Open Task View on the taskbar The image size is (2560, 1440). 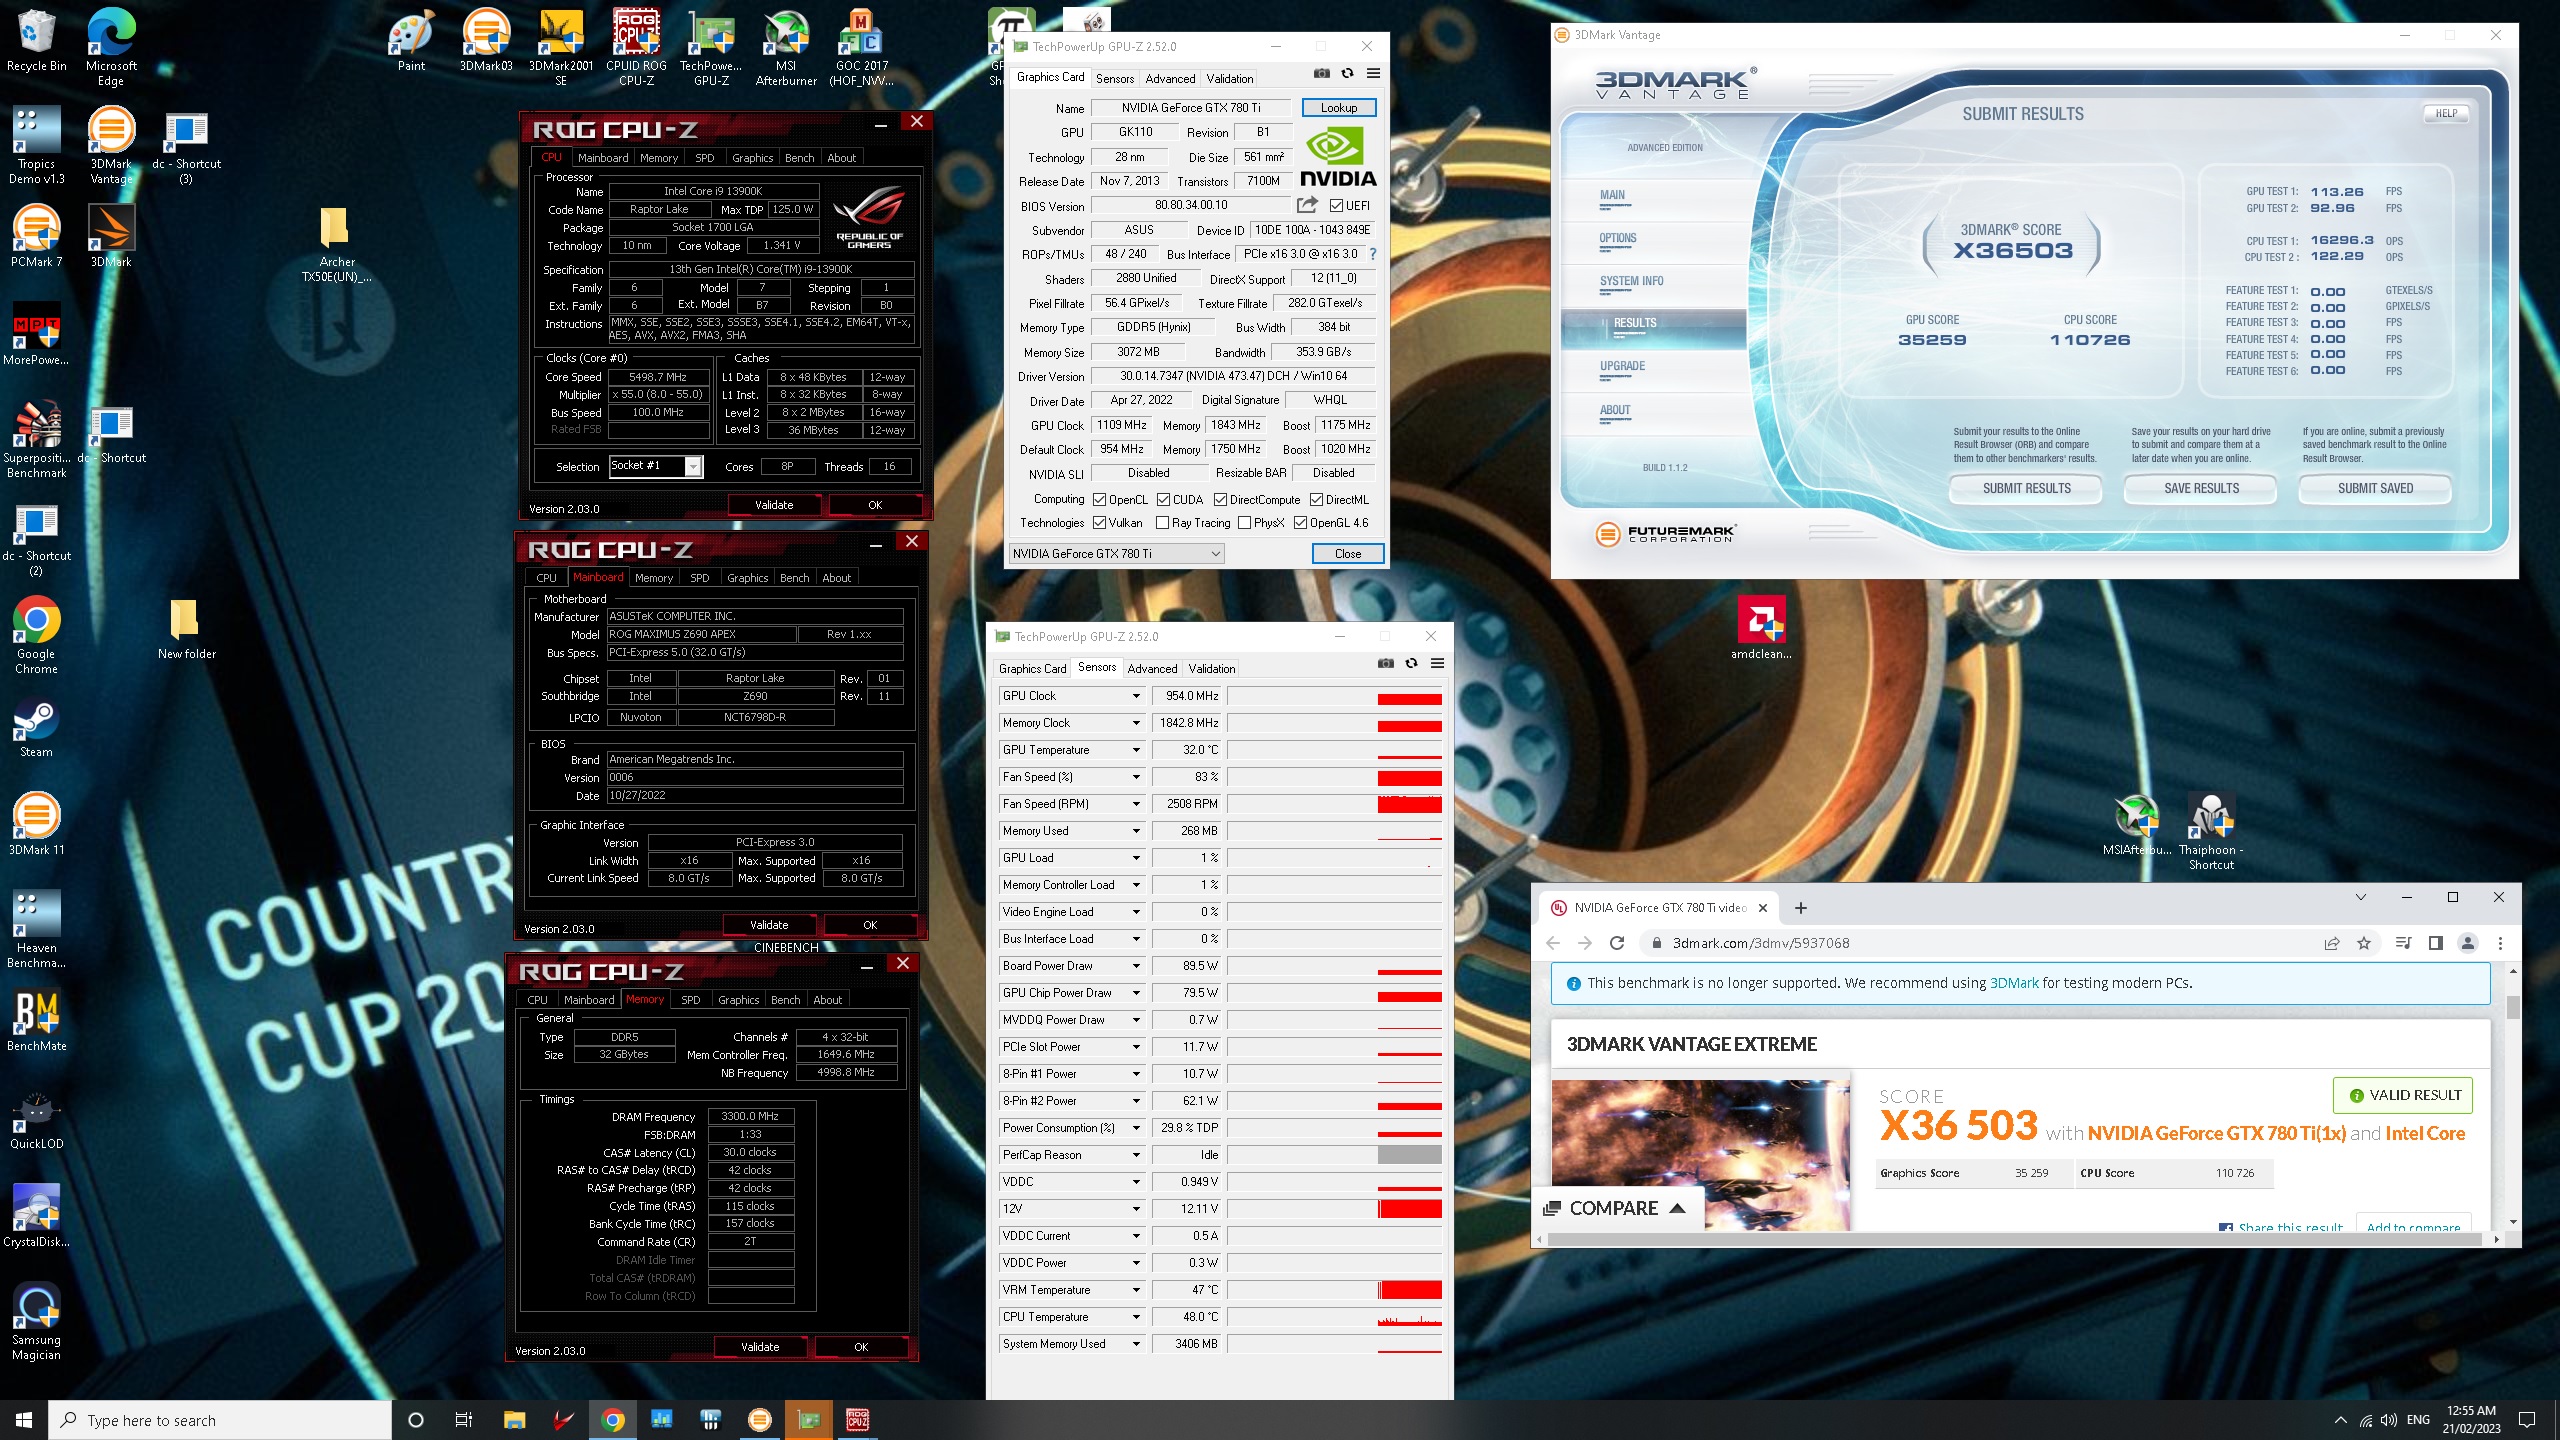click(464, 1420)
